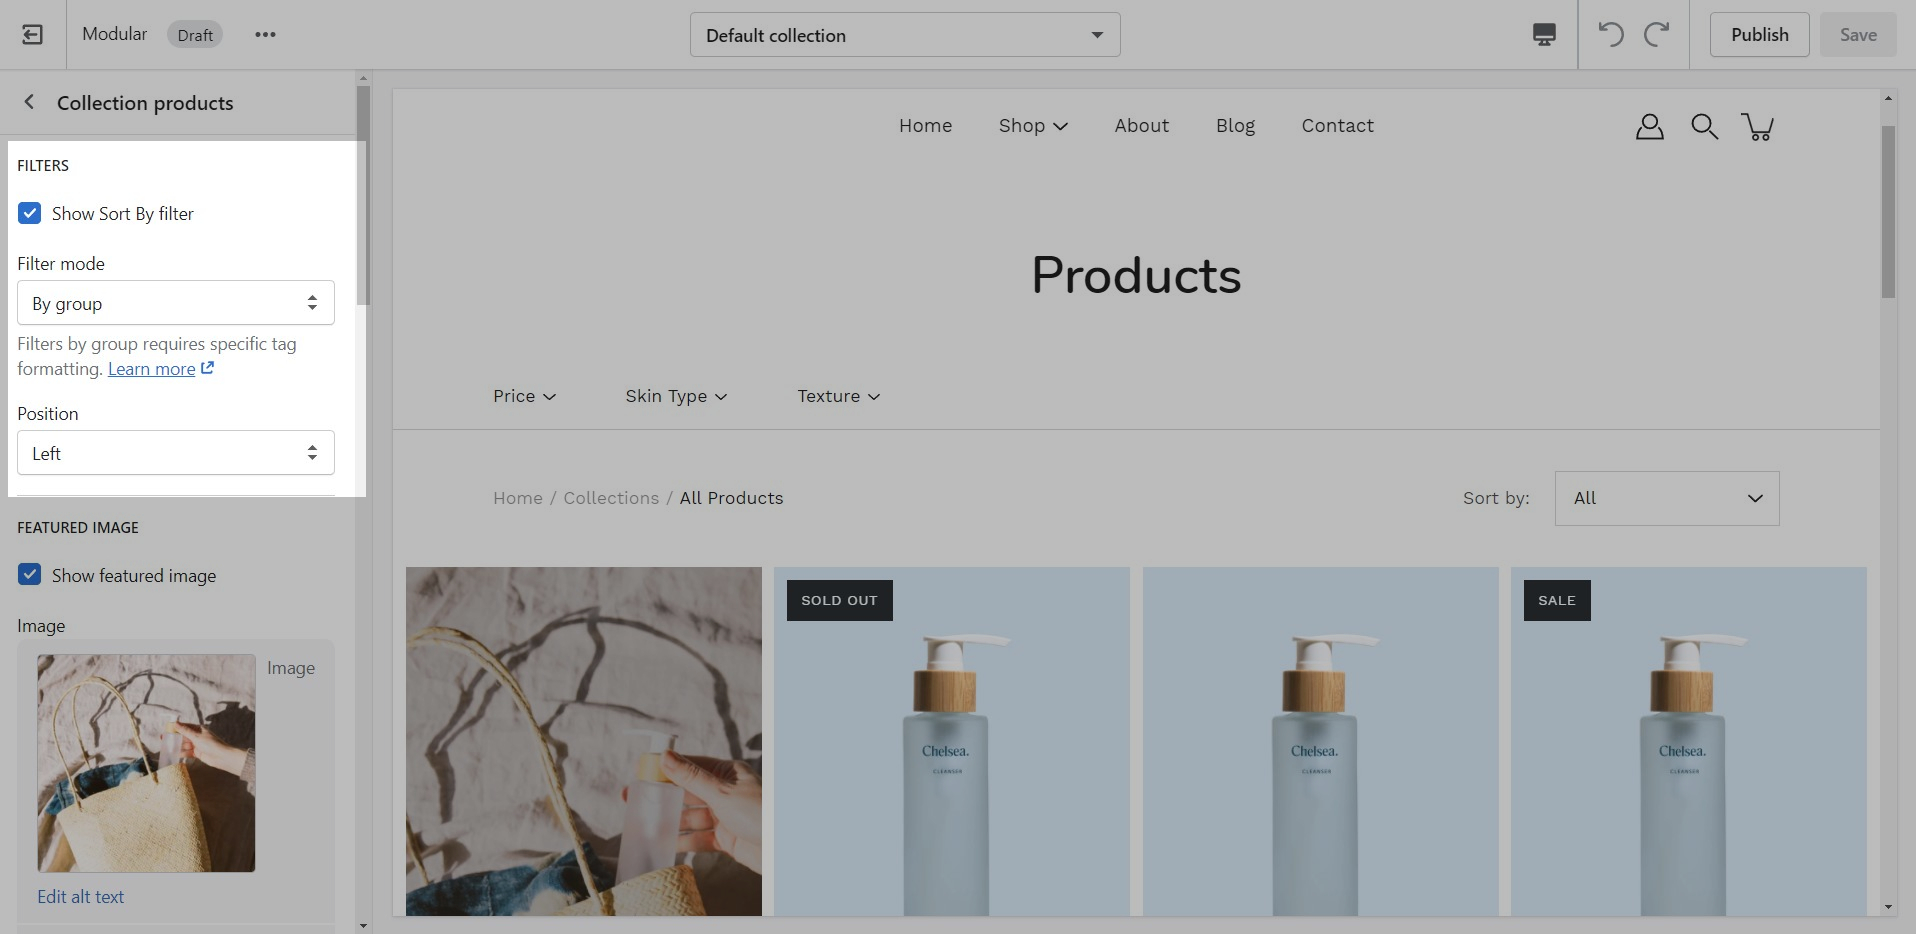
Task: Open the Filter mode dropdown
Action: [176, 303]
